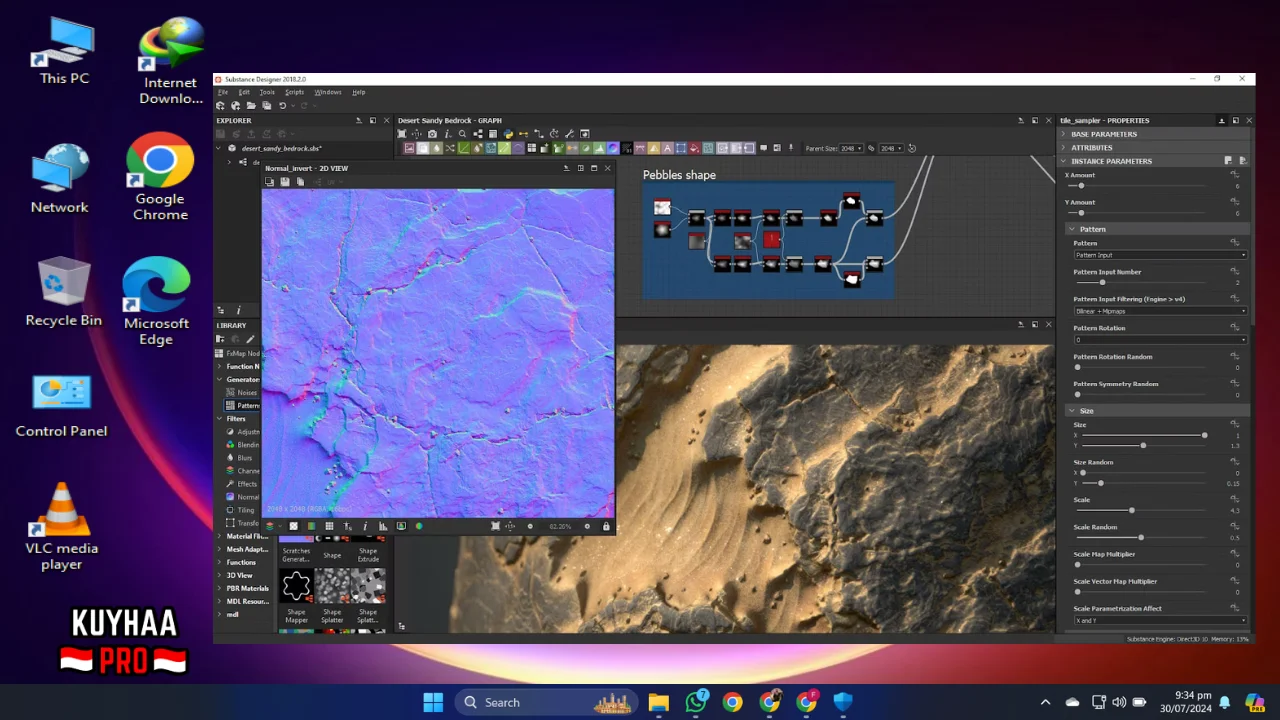Viewport: 1280px width, 720px height.
Task: Open Microsoft Edge desktop shortcut
Action: pyautogui.click(x=156, y=302)
